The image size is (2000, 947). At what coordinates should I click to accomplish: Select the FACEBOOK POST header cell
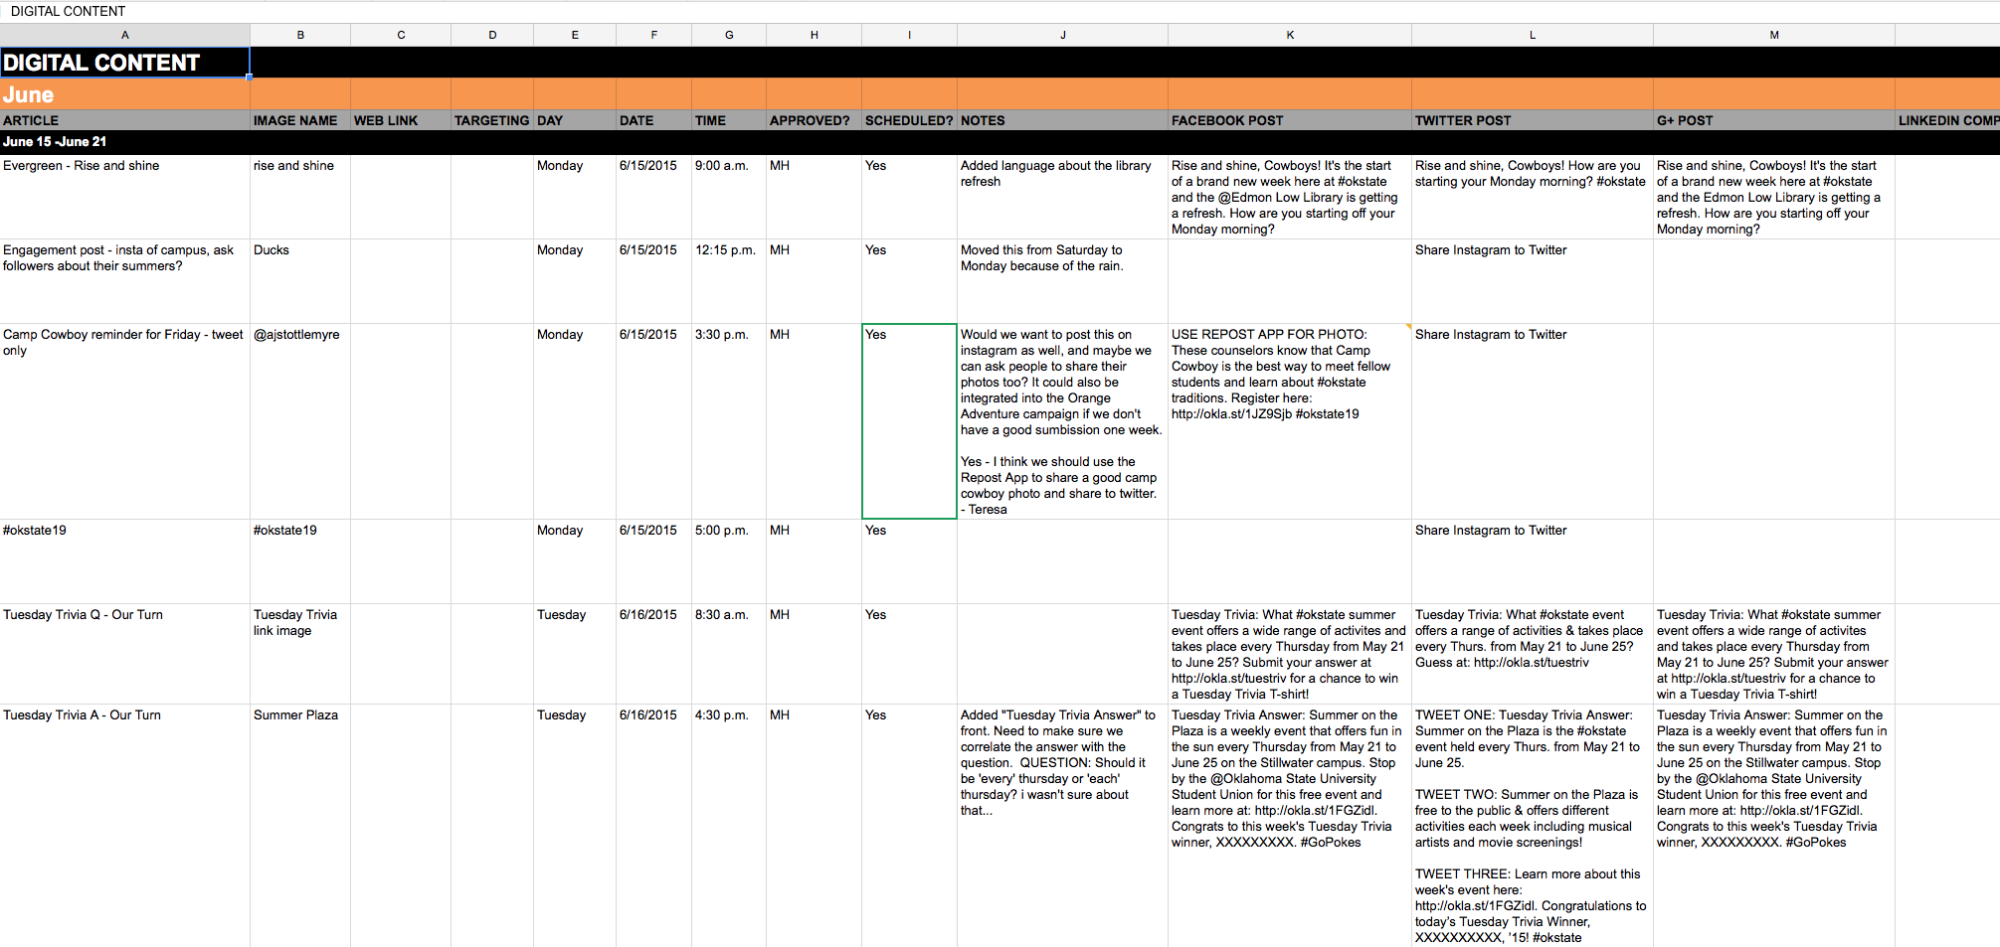pyautogui.click(x=1290, y=121)
